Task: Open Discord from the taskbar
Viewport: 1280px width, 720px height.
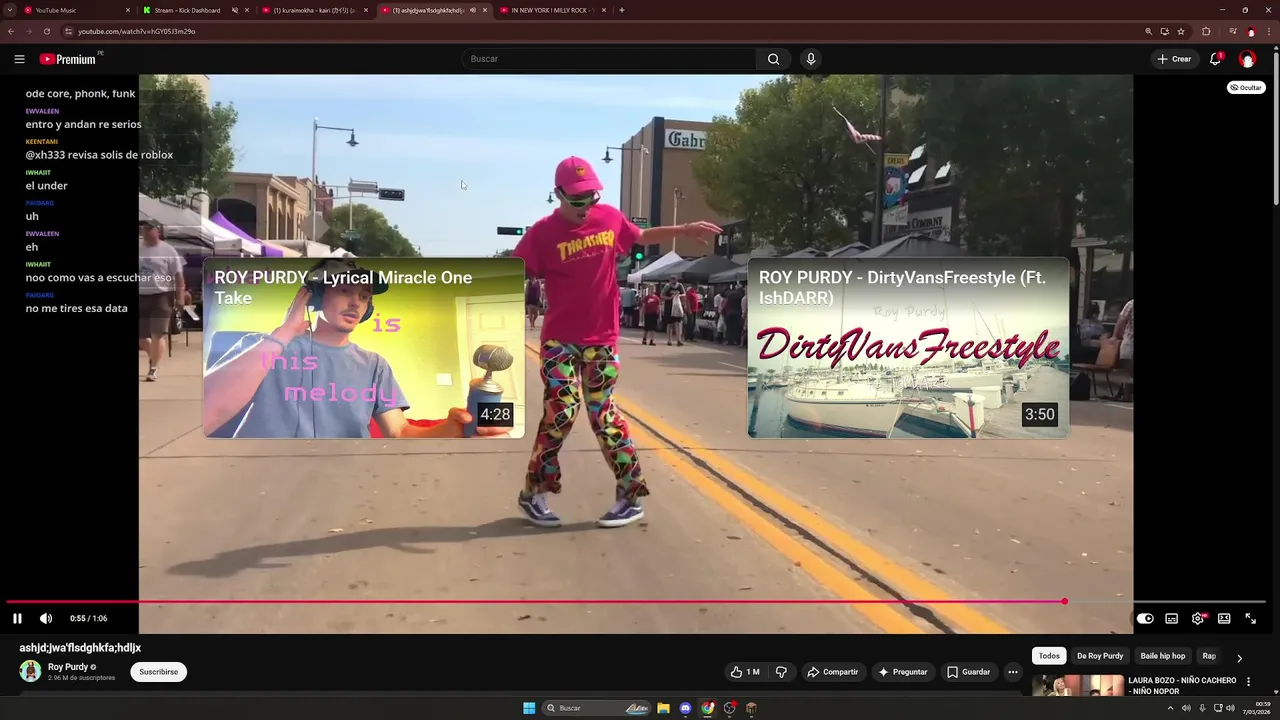Action: point(685,708)
